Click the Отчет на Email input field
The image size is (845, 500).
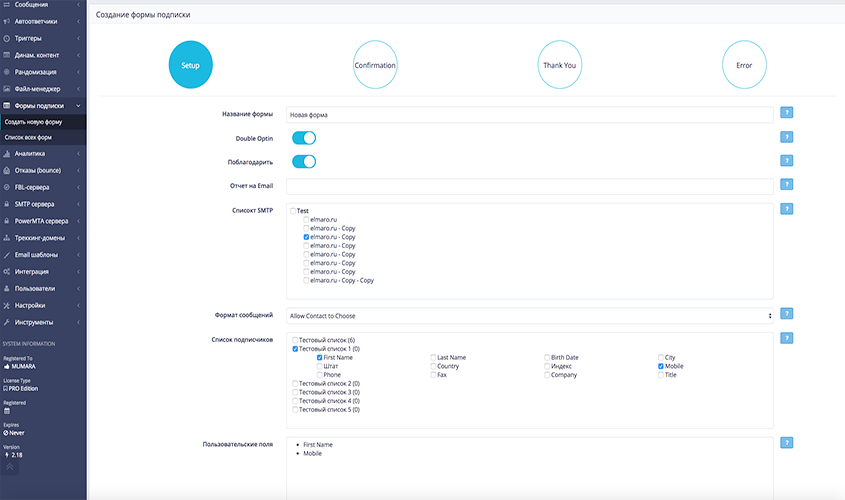[x=530, y=186]
